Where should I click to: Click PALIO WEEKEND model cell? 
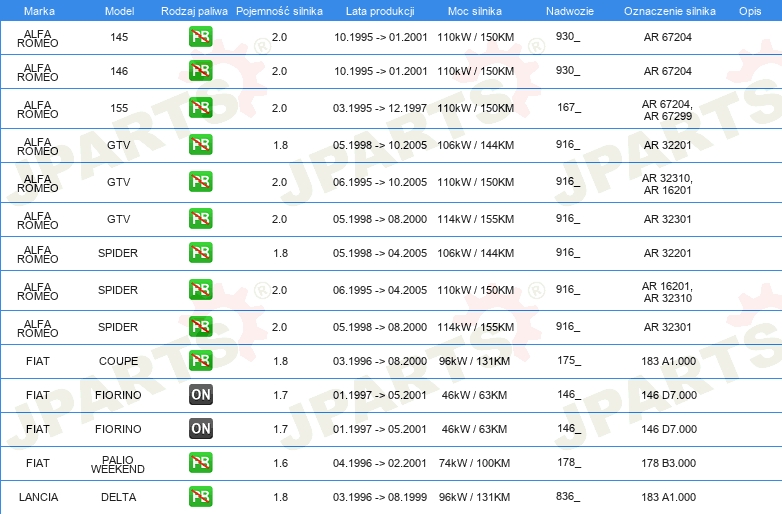[118, 464]
